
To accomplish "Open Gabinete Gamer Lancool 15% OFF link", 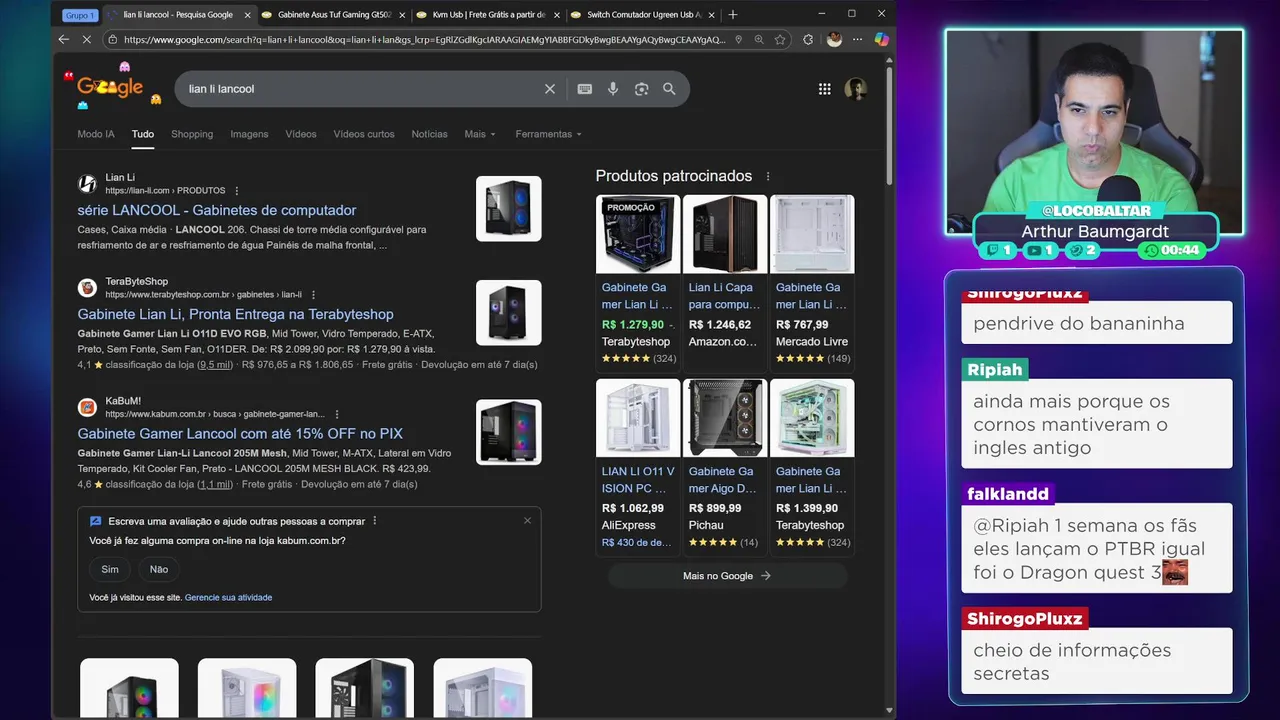I will [x=240, y=433].
